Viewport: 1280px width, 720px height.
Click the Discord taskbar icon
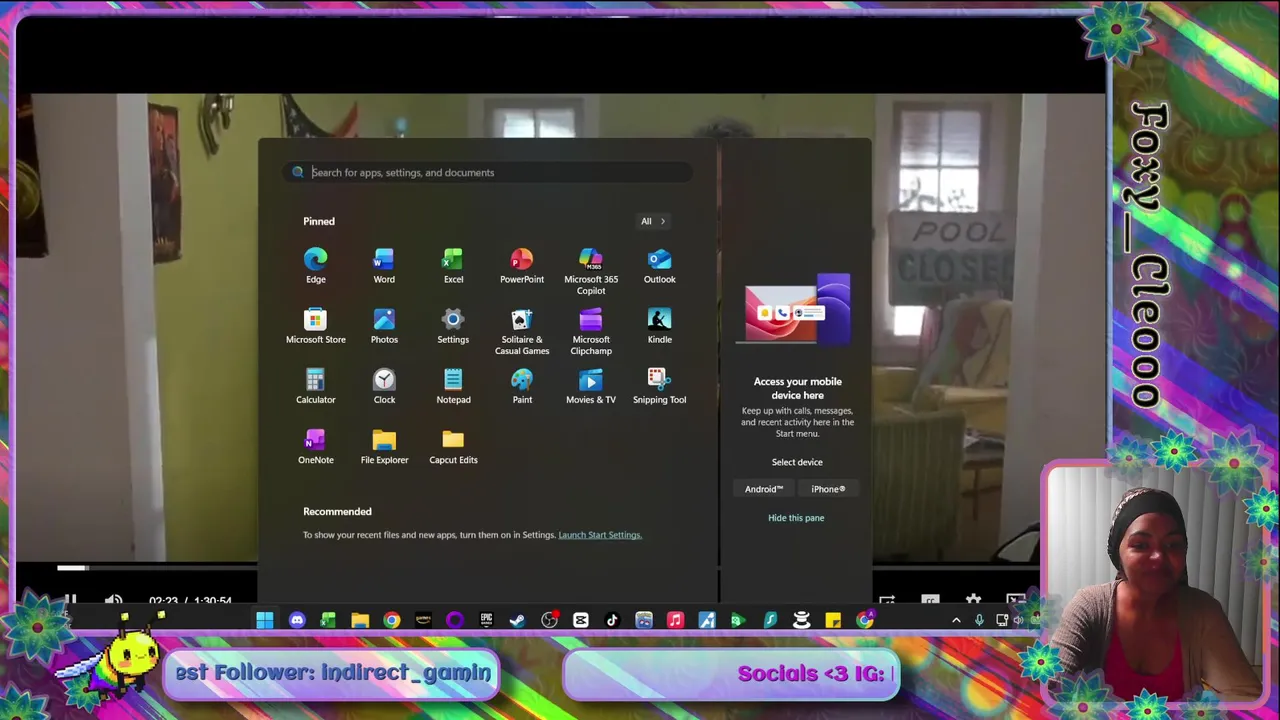(x=297, y=620)
